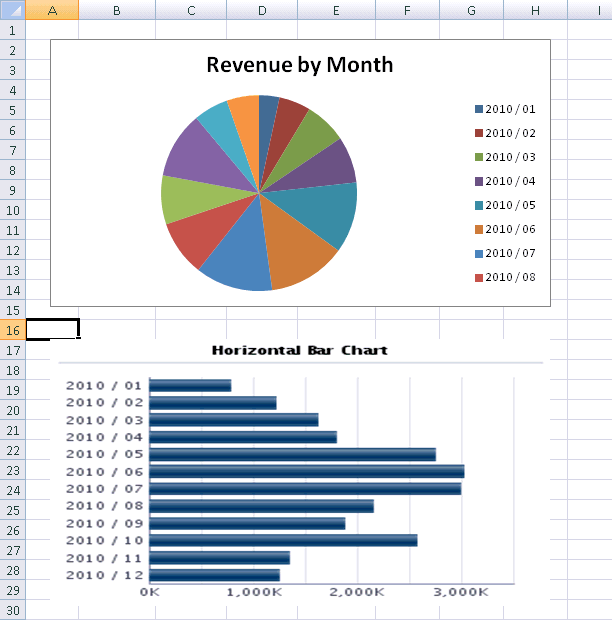Click the 1,000K axis label
Image resolution: width=612 pixels, height=620 pixels.
[x=254, y=592]
